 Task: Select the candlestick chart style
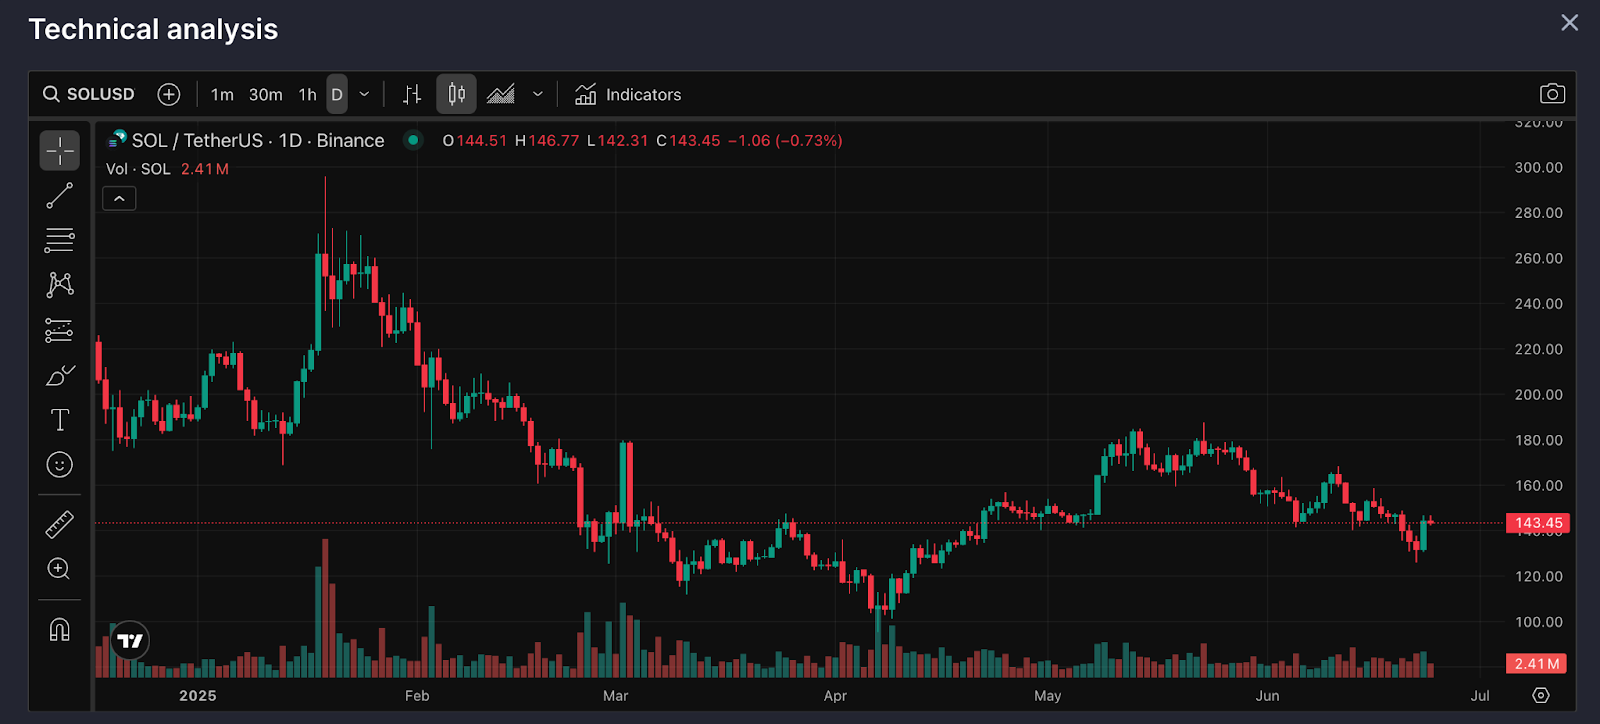click(456, 94)
